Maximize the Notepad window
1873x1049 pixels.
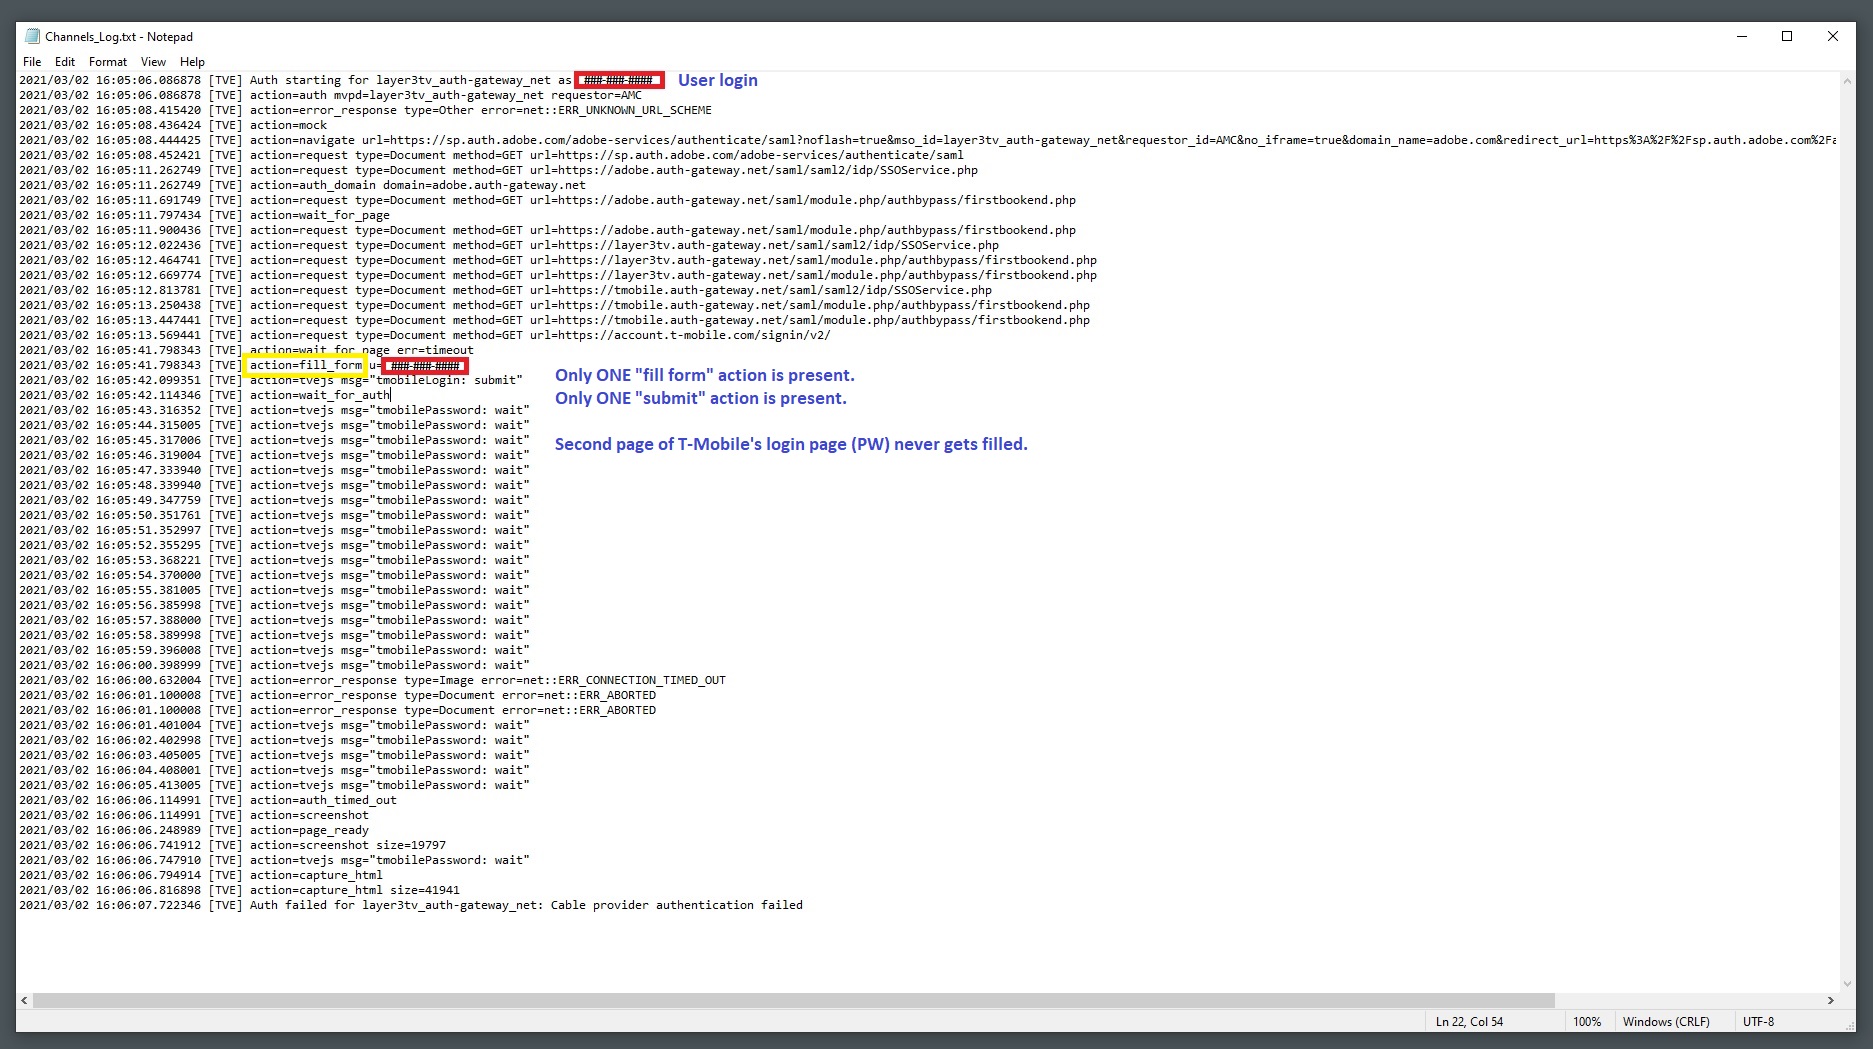pyautogui.click(x=1787, y=37)
